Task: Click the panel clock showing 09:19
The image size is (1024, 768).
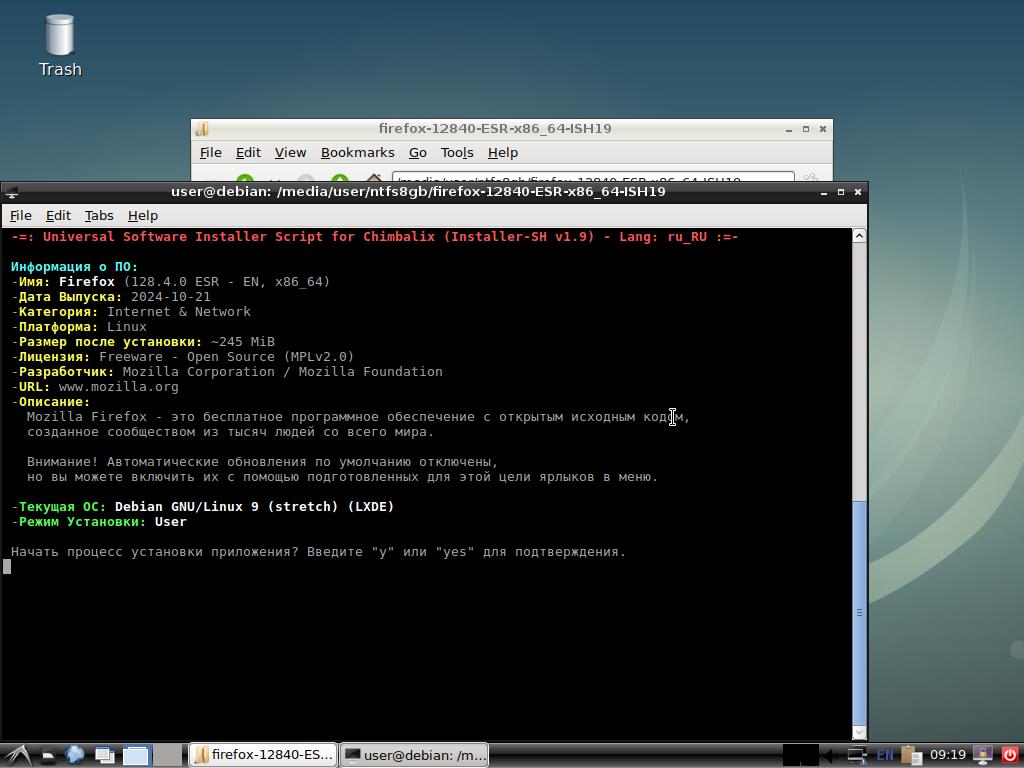Action: 948,755
